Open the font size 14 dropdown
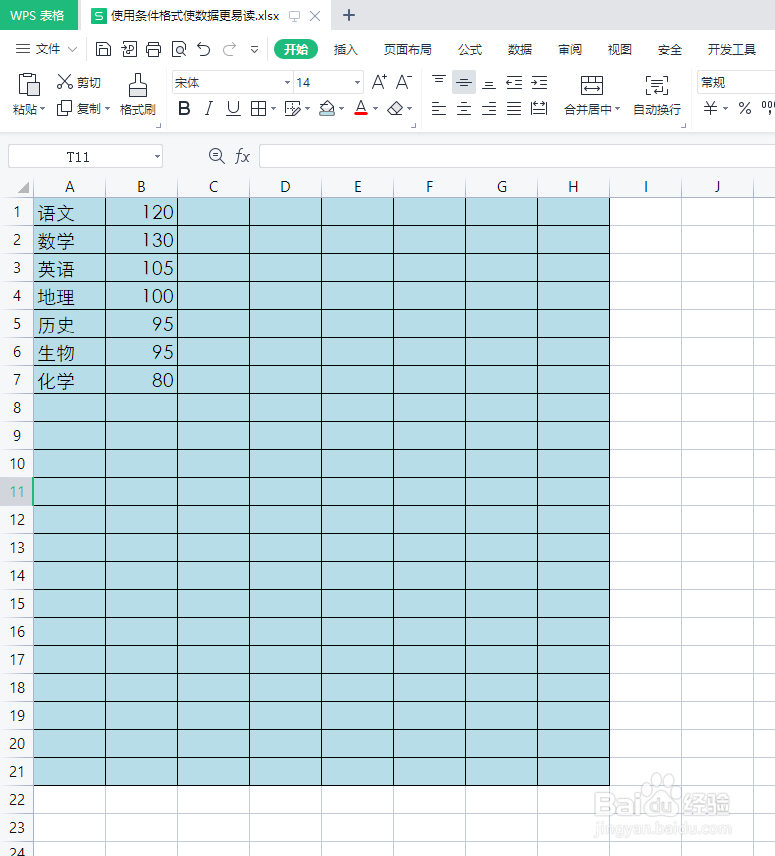The image size is (775, 856). [x=357, y=82]
